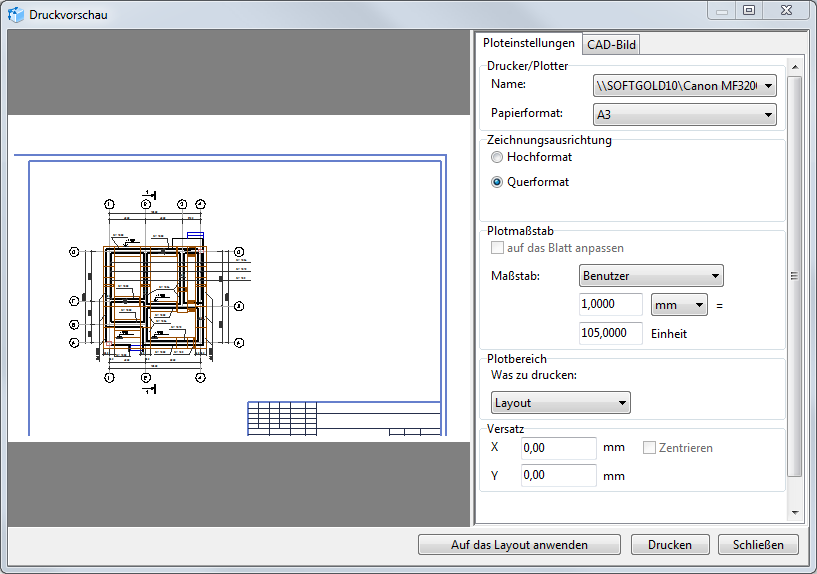817x574 pixels.
Task: Switch to the CAD-Bild tab
Action: (x=611, y=44)
